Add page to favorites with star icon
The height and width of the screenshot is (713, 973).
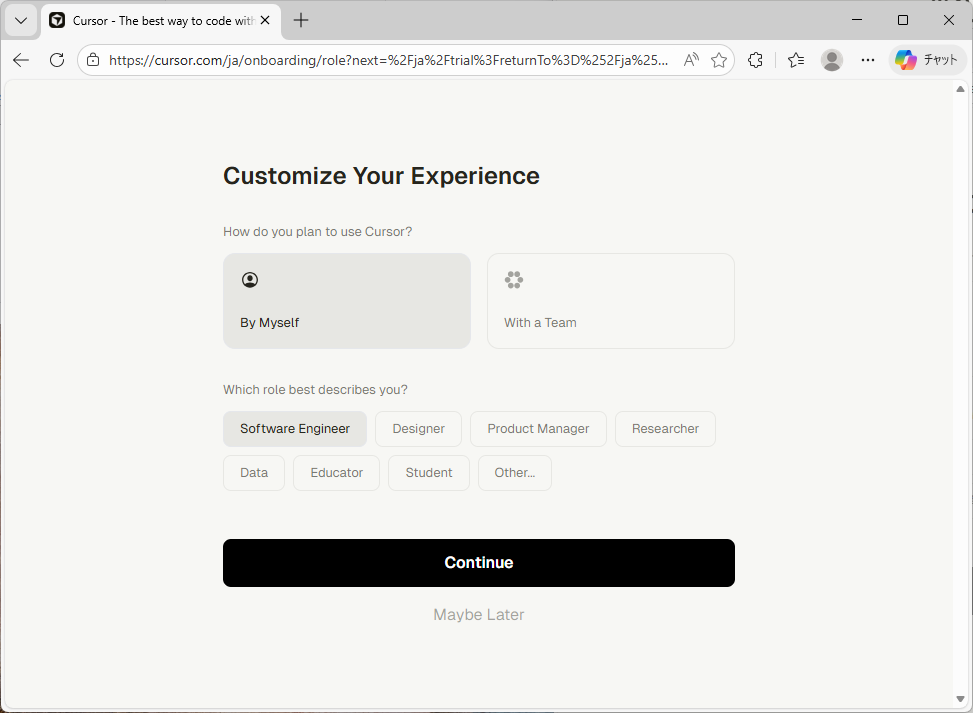[719, 60]
